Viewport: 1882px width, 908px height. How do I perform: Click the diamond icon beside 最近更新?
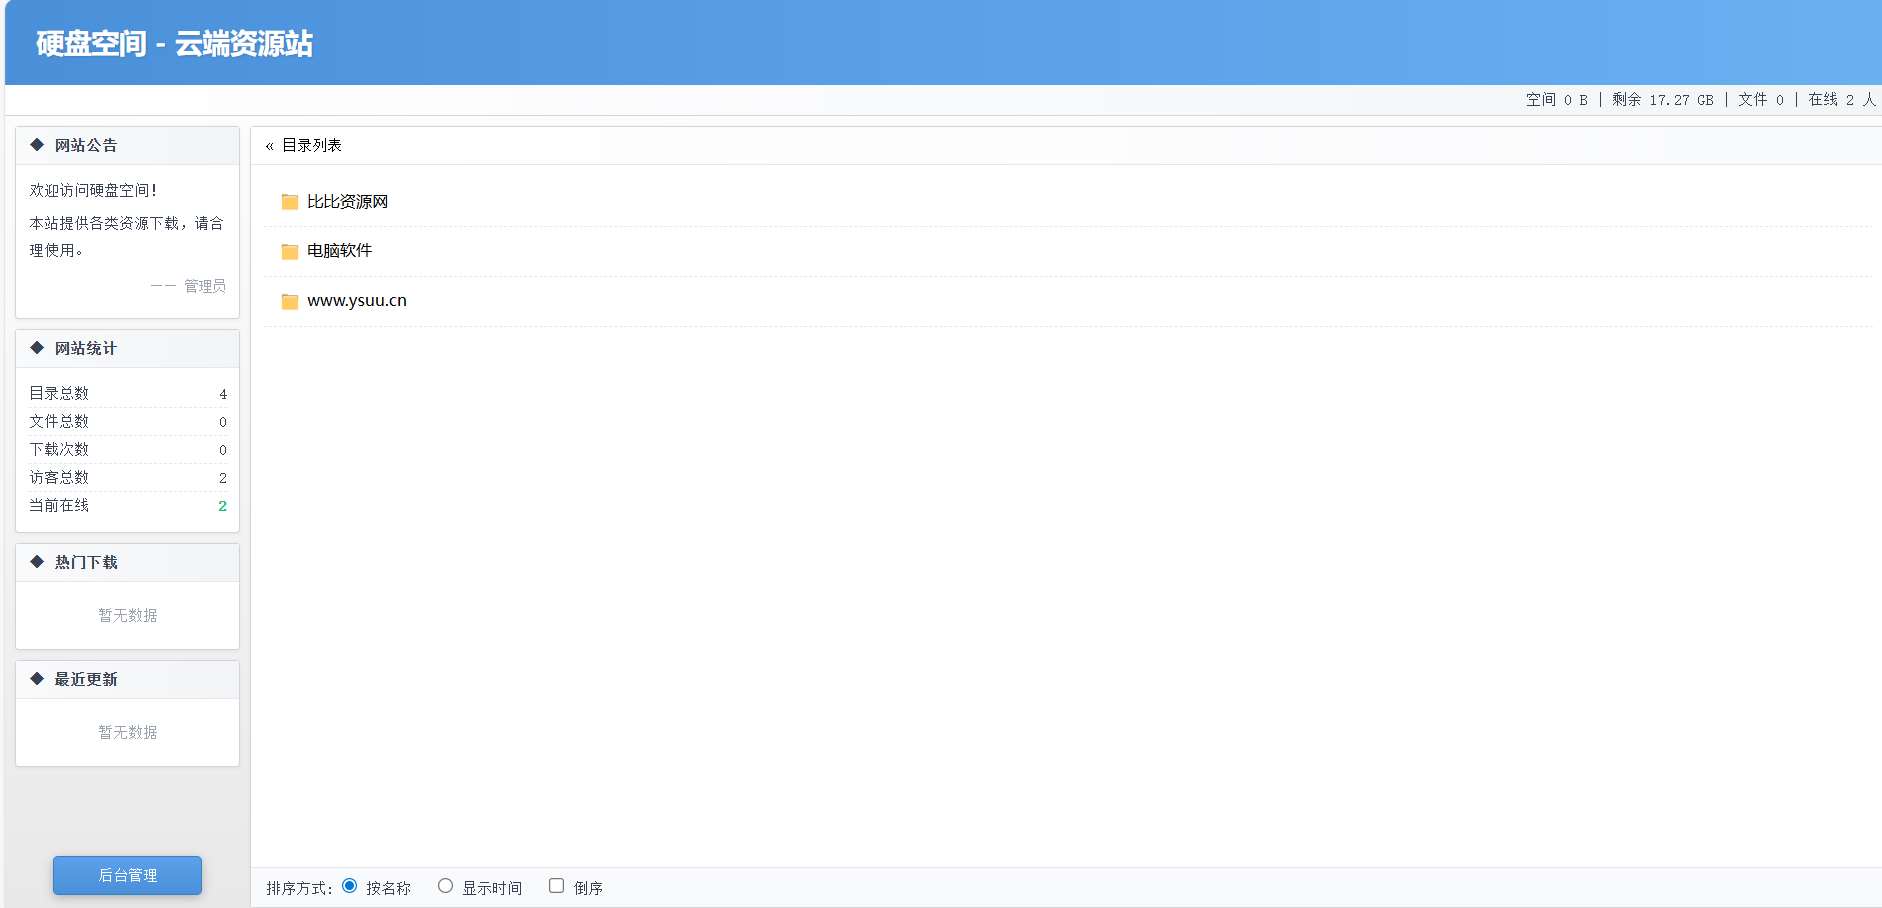(x=37, y=679)
